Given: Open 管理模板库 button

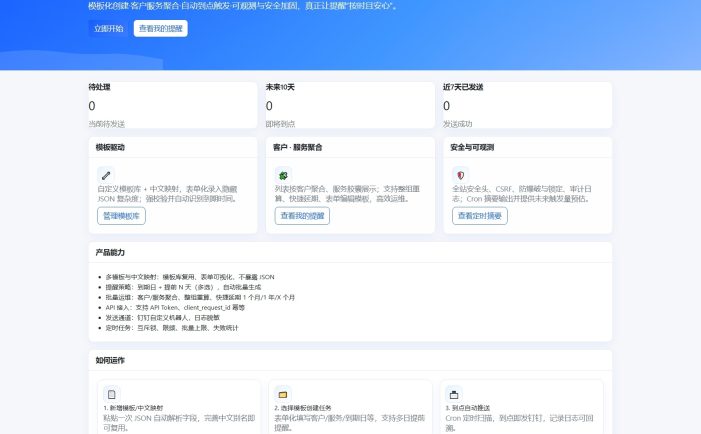Looking at the screenshot, I should coord(121,216).
